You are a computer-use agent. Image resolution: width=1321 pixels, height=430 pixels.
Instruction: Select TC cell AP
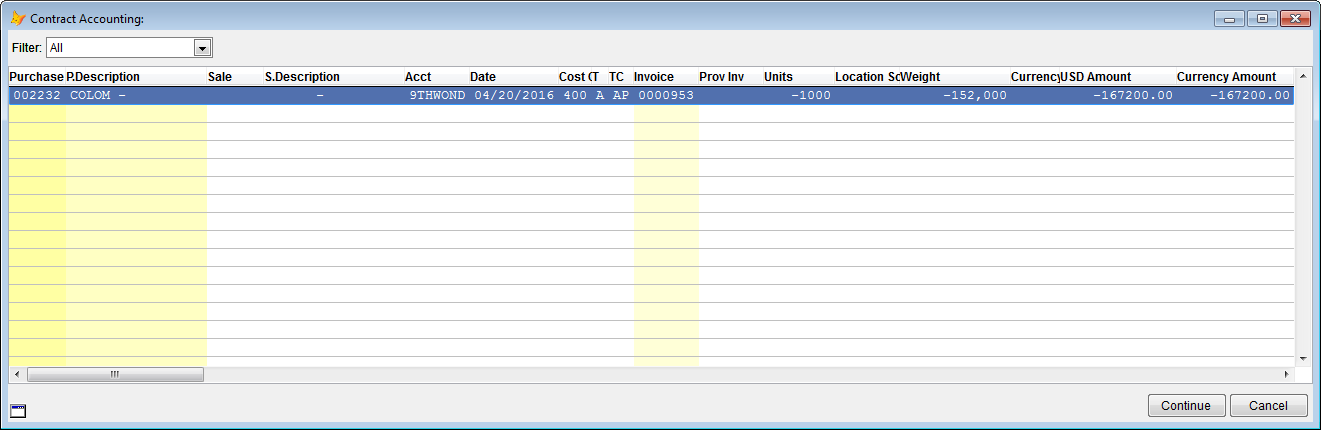point(620,96)
